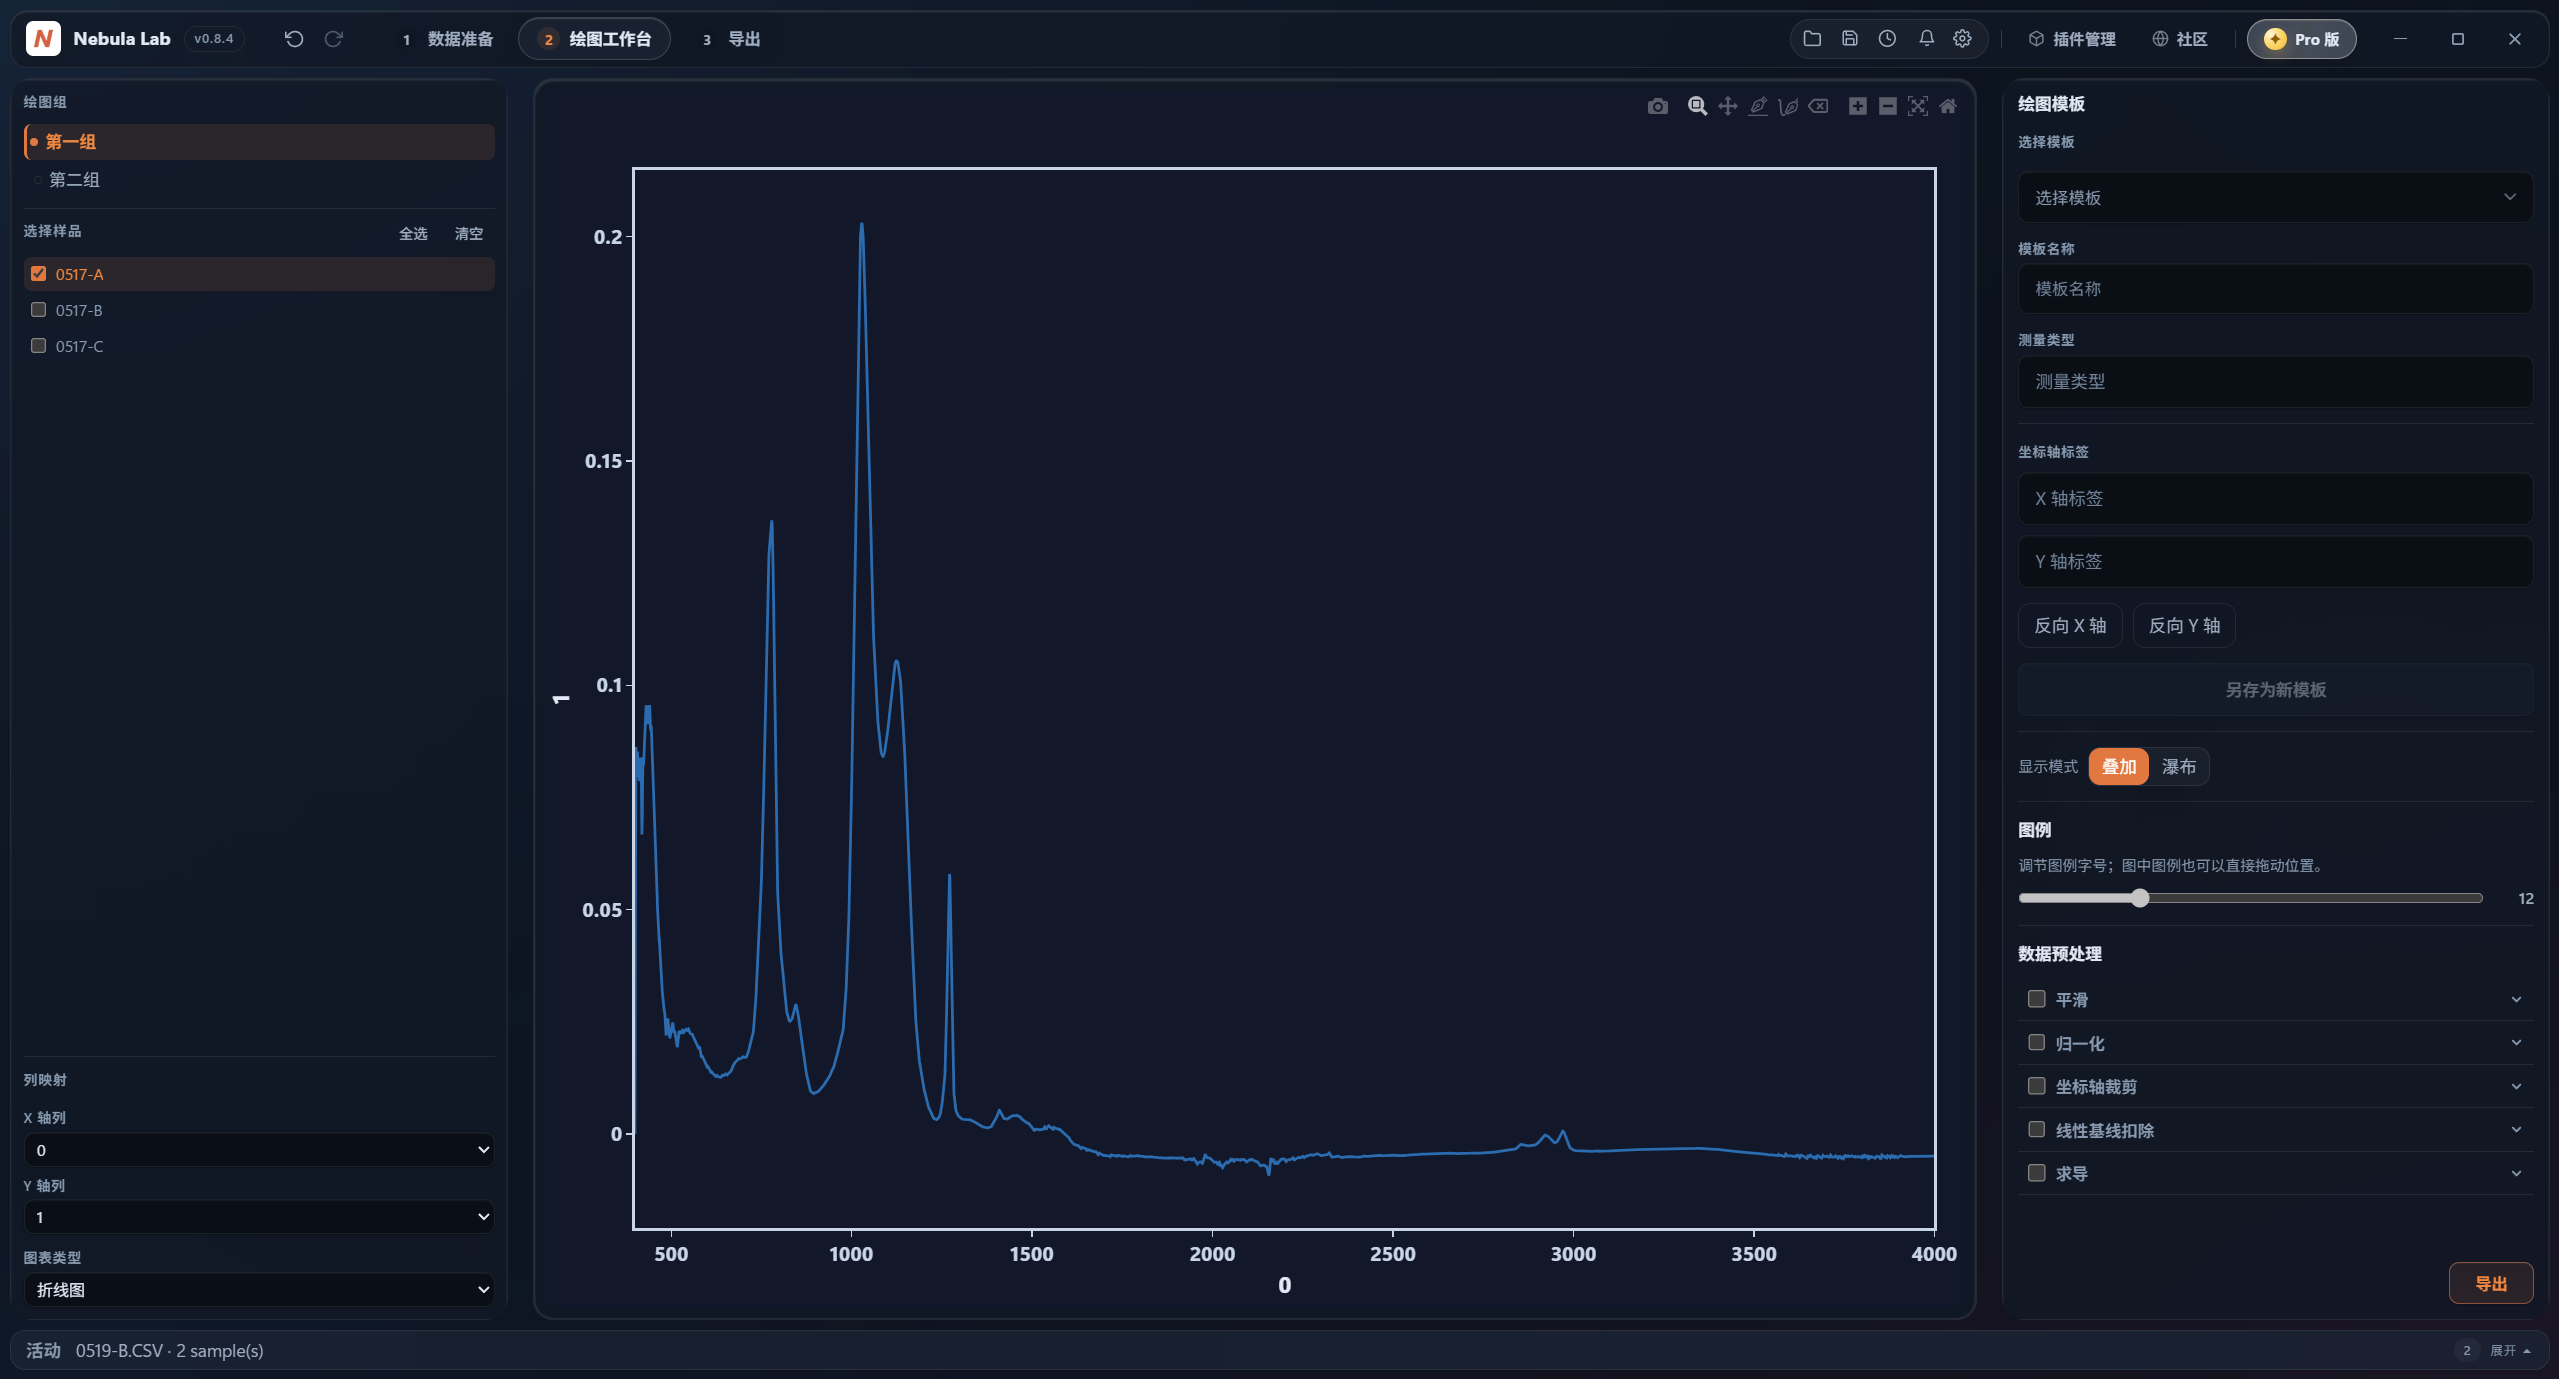
Task: Click 全选 to select all samples
Action: [413, 233]
